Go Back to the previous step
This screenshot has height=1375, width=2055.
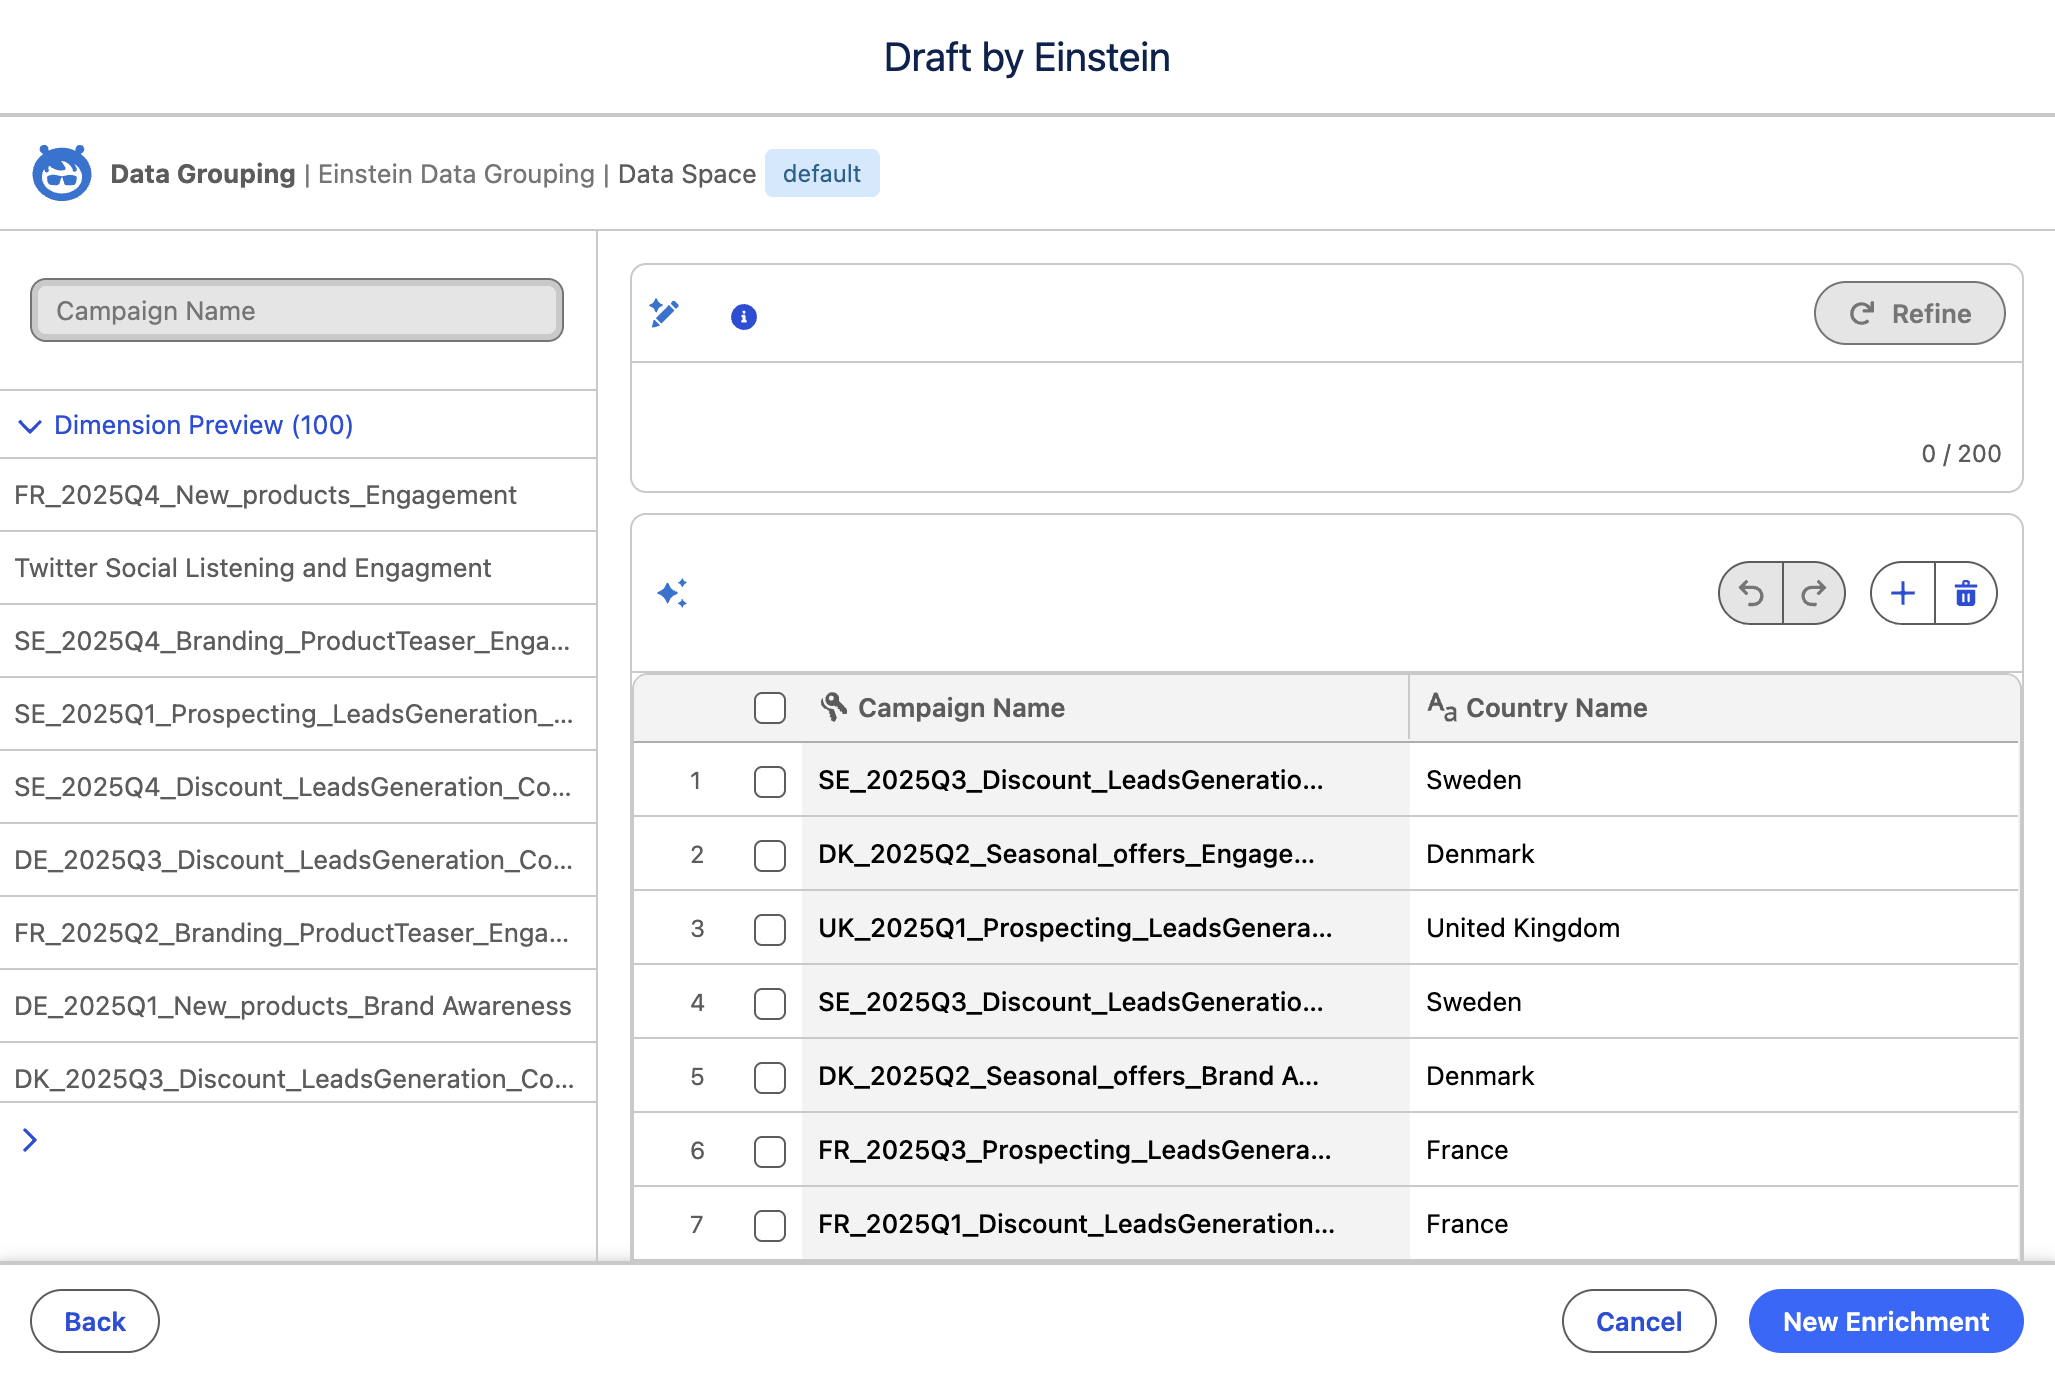pos(95,1321)
